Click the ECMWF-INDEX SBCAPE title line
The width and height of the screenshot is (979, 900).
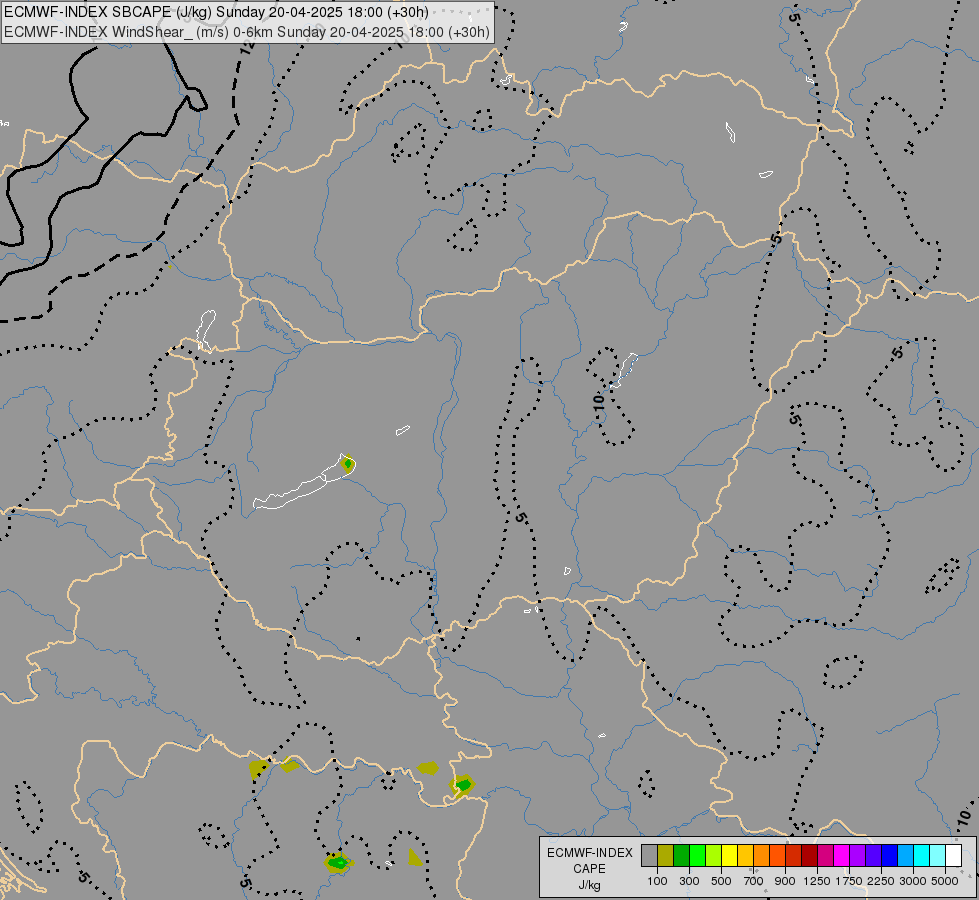pos(216,12)
